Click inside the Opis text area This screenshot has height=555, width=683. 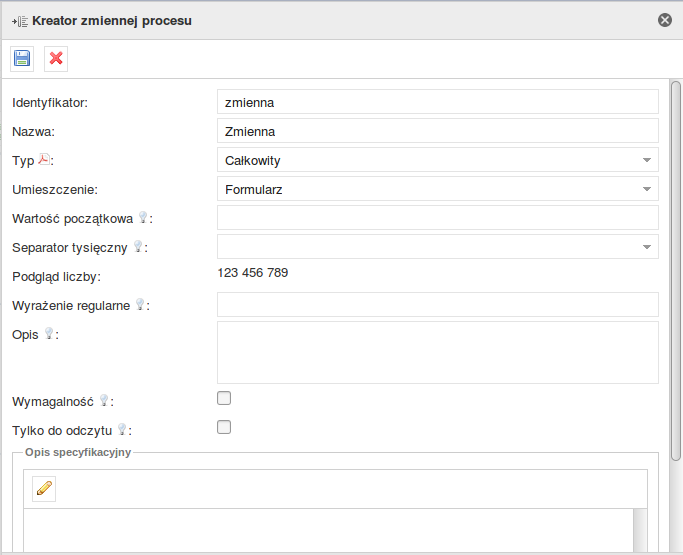(437, 352)
